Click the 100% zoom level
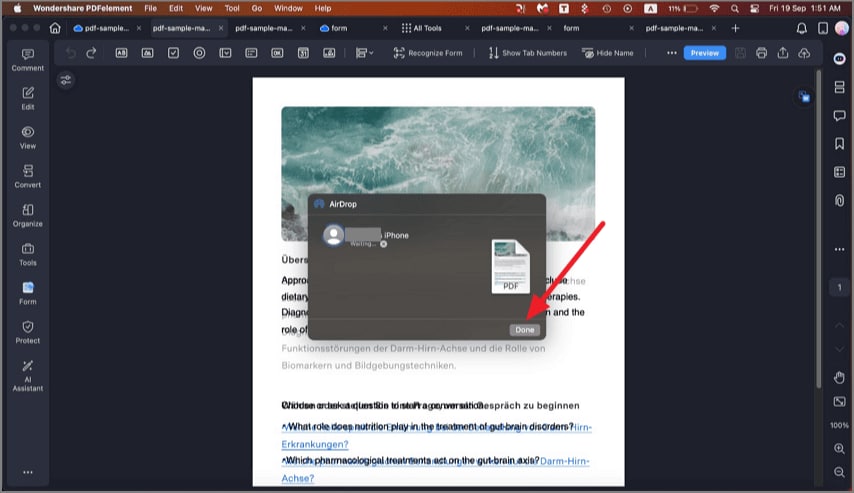 tap(839, 425)
